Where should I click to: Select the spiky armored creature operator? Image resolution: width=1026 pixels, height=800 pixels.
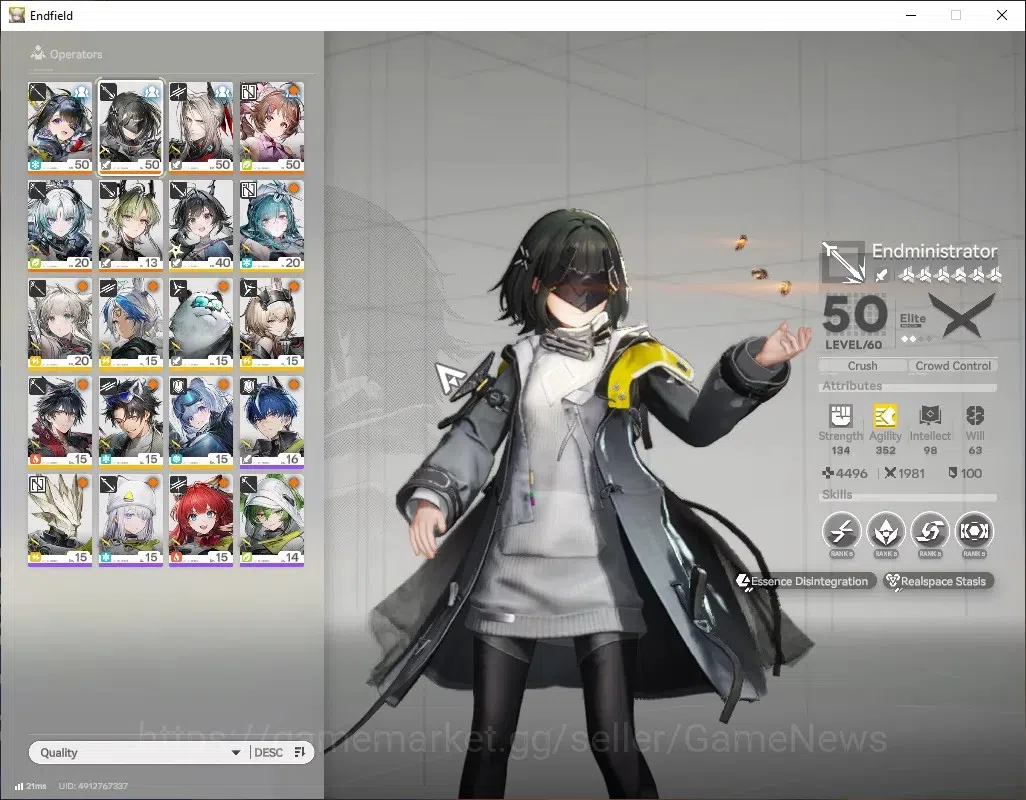click(x=60, y=520)
